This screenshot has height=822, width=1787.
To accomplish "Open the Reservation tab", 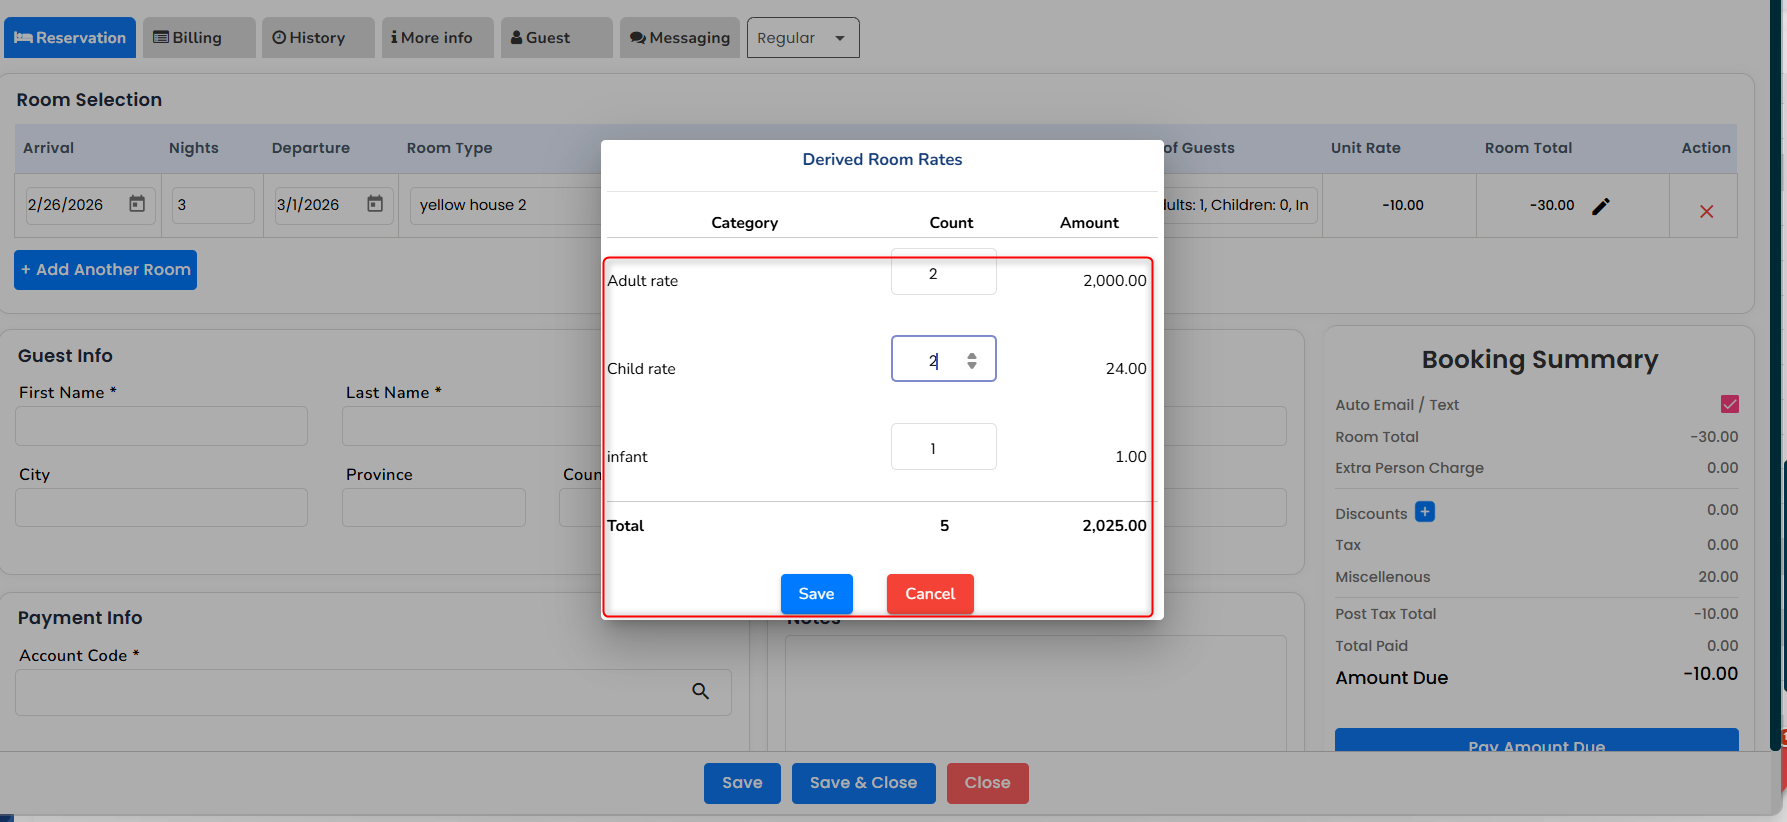I will pyautogui.click(x=70, y=38).
